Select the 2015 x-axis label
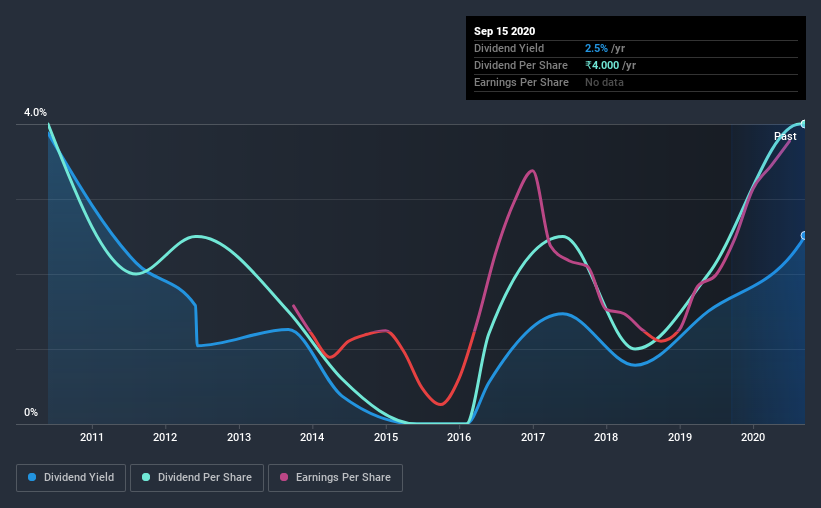 point(386,437)
